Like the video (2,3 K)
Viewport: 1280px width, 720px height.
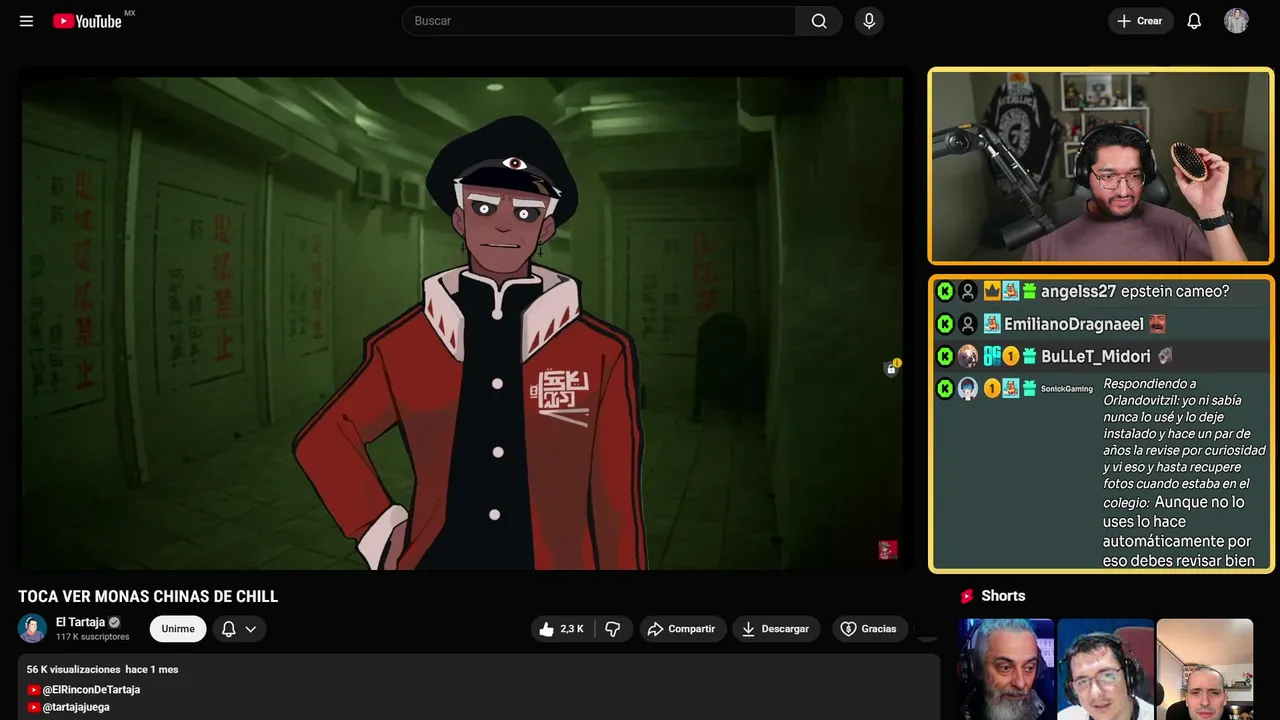pyautogui.click(x=562, y=629)
